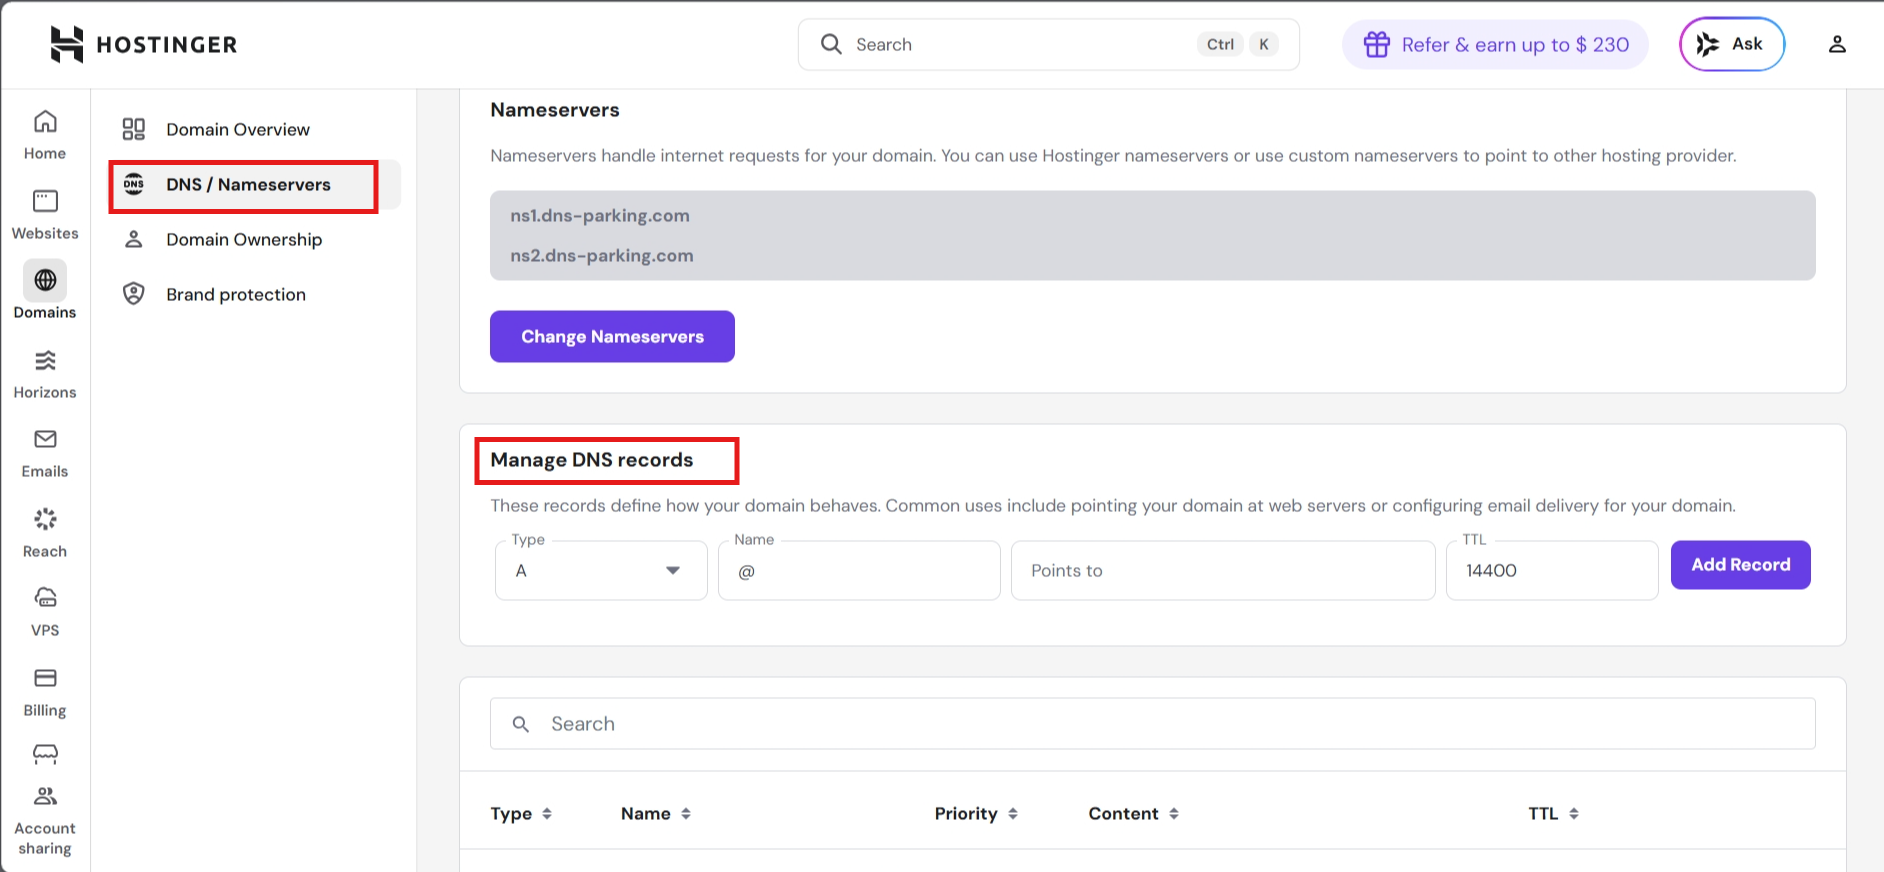Select text ns2.dns-parking.com
This screenshot has width=1884, height=872.
(602, 255)
